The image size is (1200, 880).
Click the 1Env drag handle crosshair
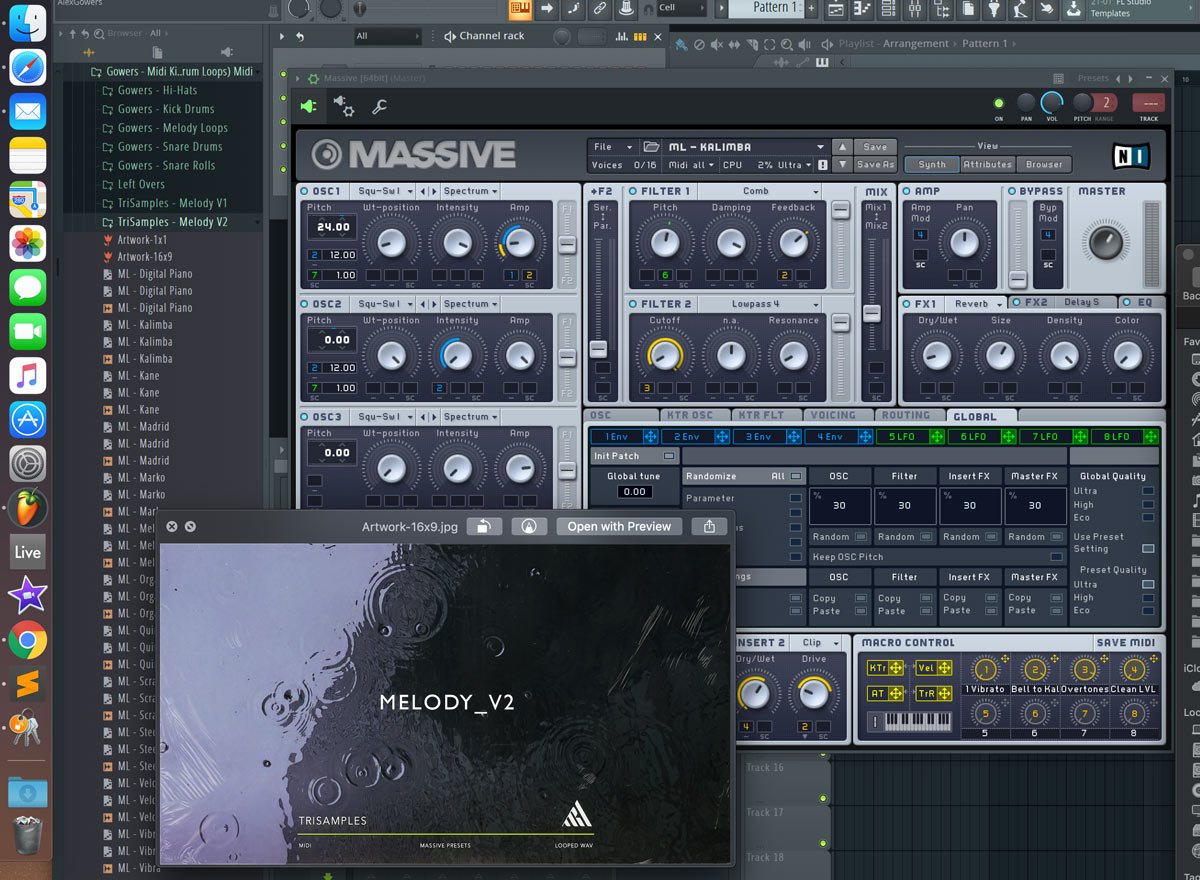[x=650, y=437]
